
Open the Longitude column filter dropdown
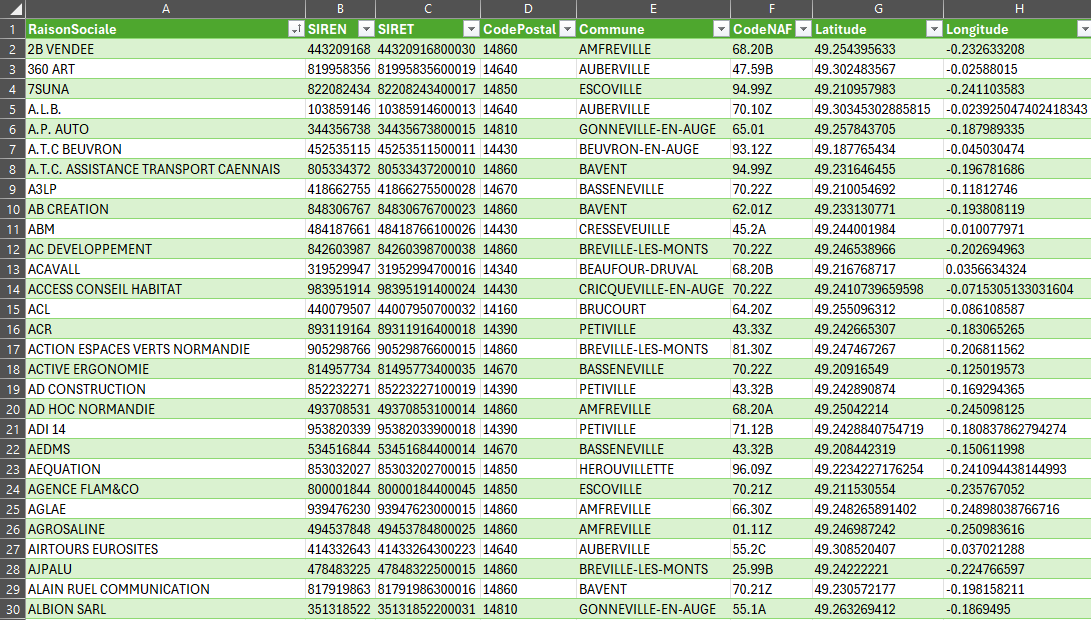(1083, 29)
